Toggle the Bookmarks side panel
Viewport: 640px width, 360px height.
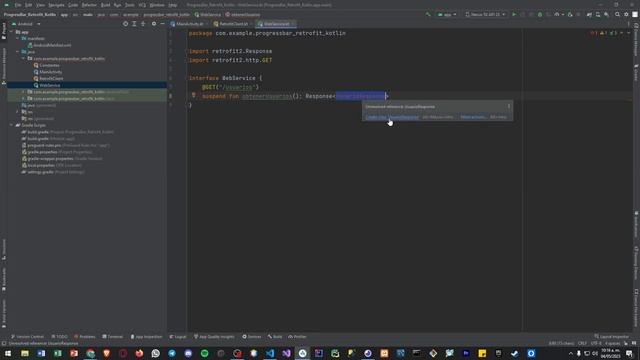click(x=4, y=280)
